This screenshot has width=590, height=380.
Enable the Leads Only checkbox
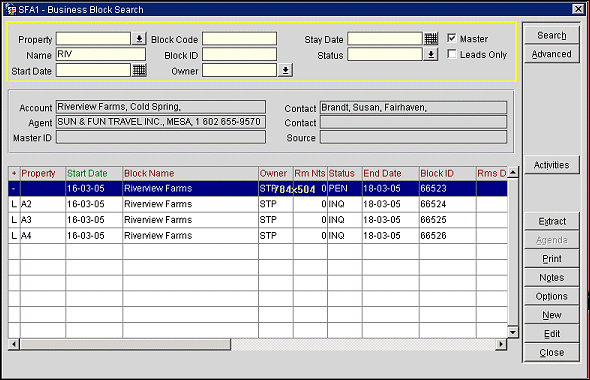(x=452, y=54)
